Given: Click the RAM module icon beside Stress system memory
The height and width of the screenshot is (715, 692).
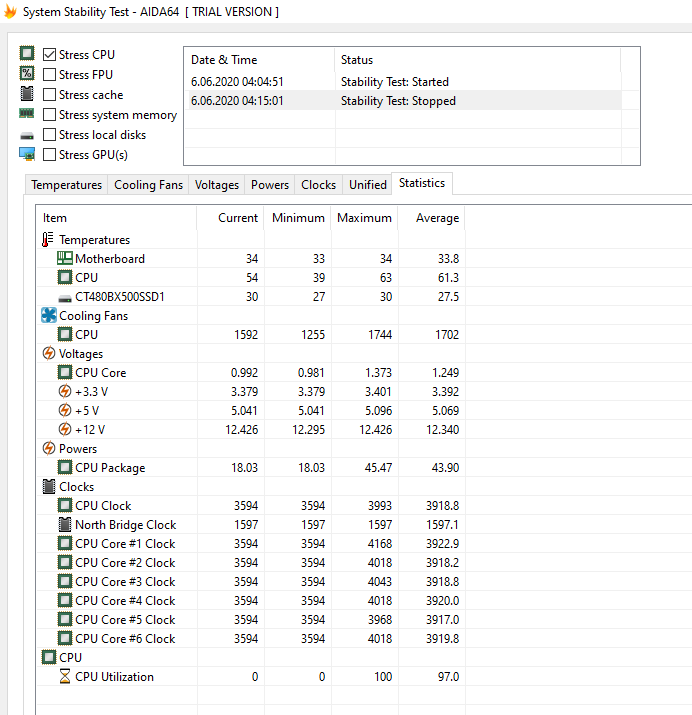Looking at the screenshot, I should 27,114.
